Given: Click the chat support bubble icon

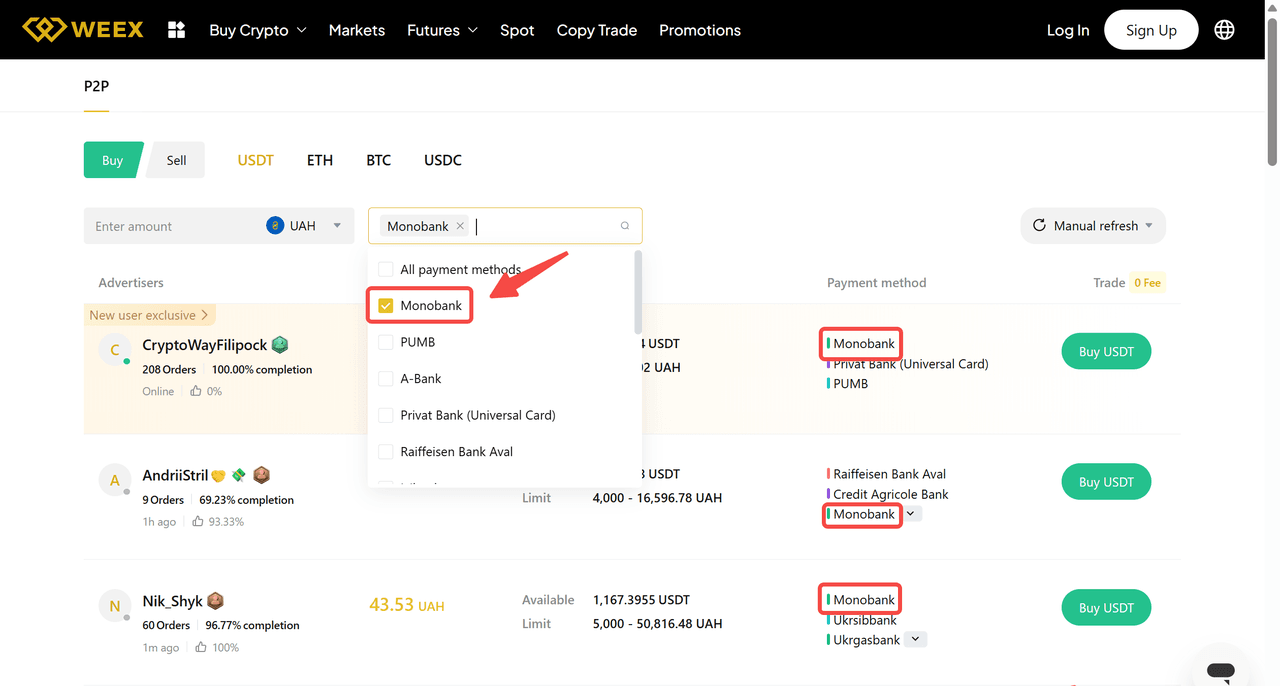Looking at the screenshot, I should pyautogui.click(x=1220, y=670).
